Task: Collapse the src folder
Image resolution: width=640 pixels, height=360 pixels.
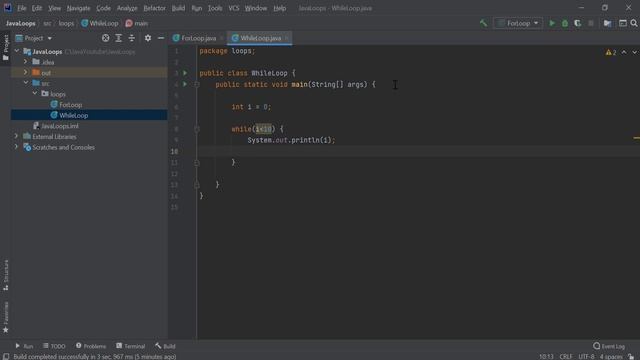Action: 26,83
